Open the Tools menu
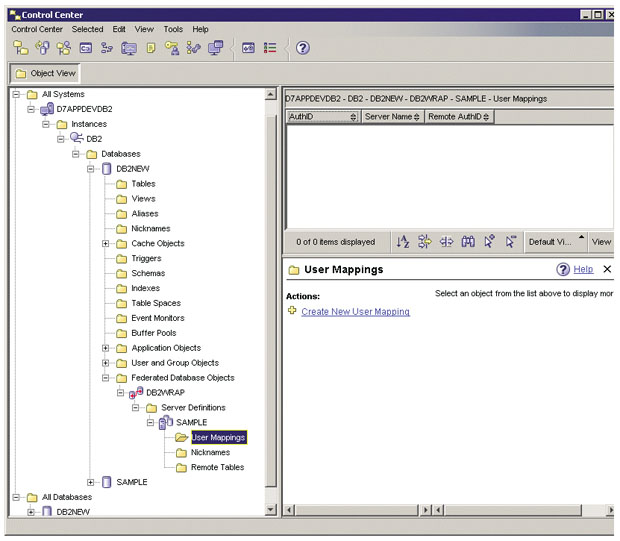Viewport: 620px width, 541px height. (173, 29)
